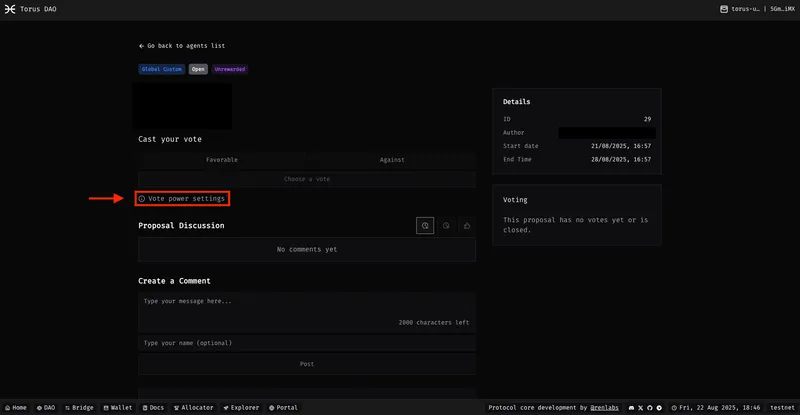The image size is (800, 415).
Task: Navigate to Explorer in bottom bar
Action: 242,408
